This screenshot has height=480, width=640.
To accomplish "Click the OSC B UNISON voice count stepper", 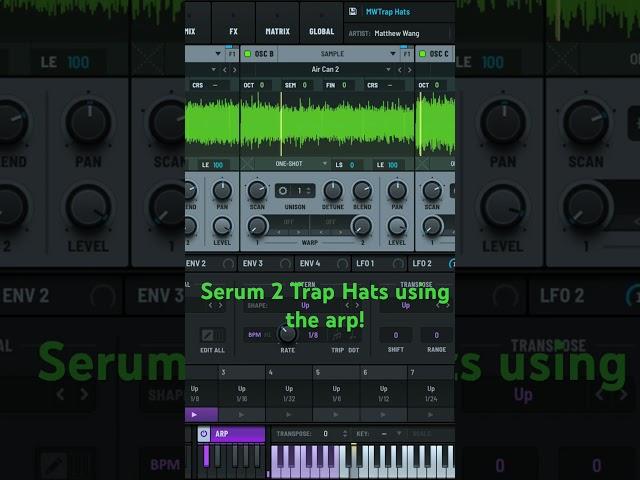I will (x=308, y=191).
